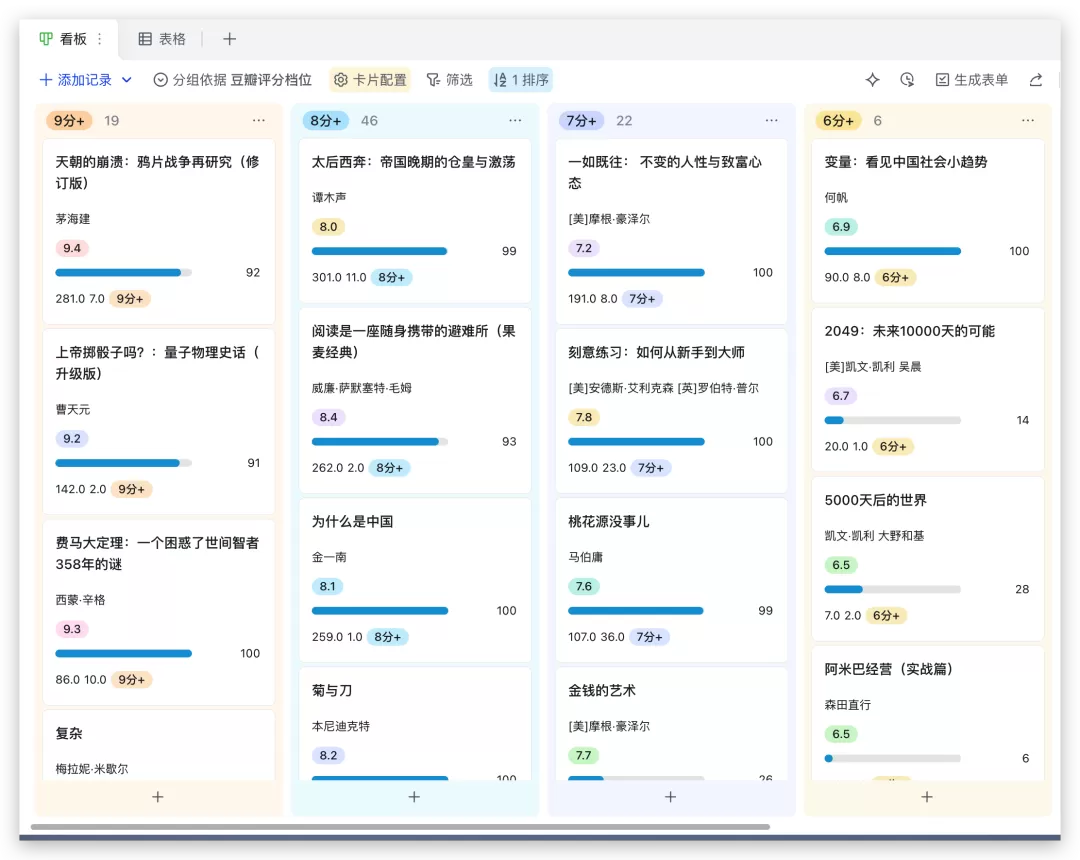Open 分组依据 豆瓣评分档位 grouping options
Image resolution: width=1080 pixels, height=860 pixels.
point(232,80)
